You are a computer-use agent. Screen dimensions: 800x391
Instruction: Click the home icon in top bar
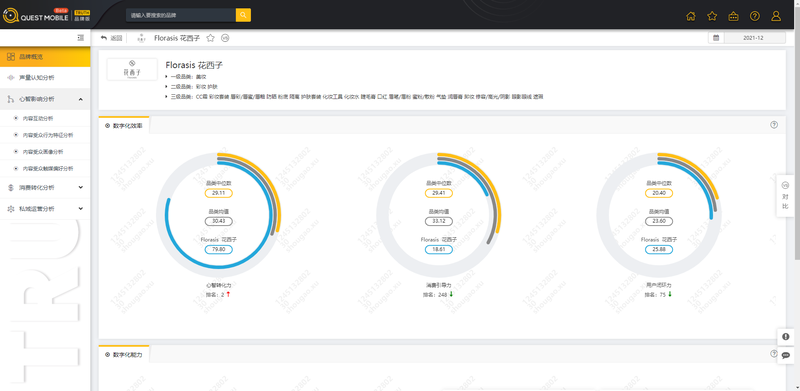(x=690, y=16)
